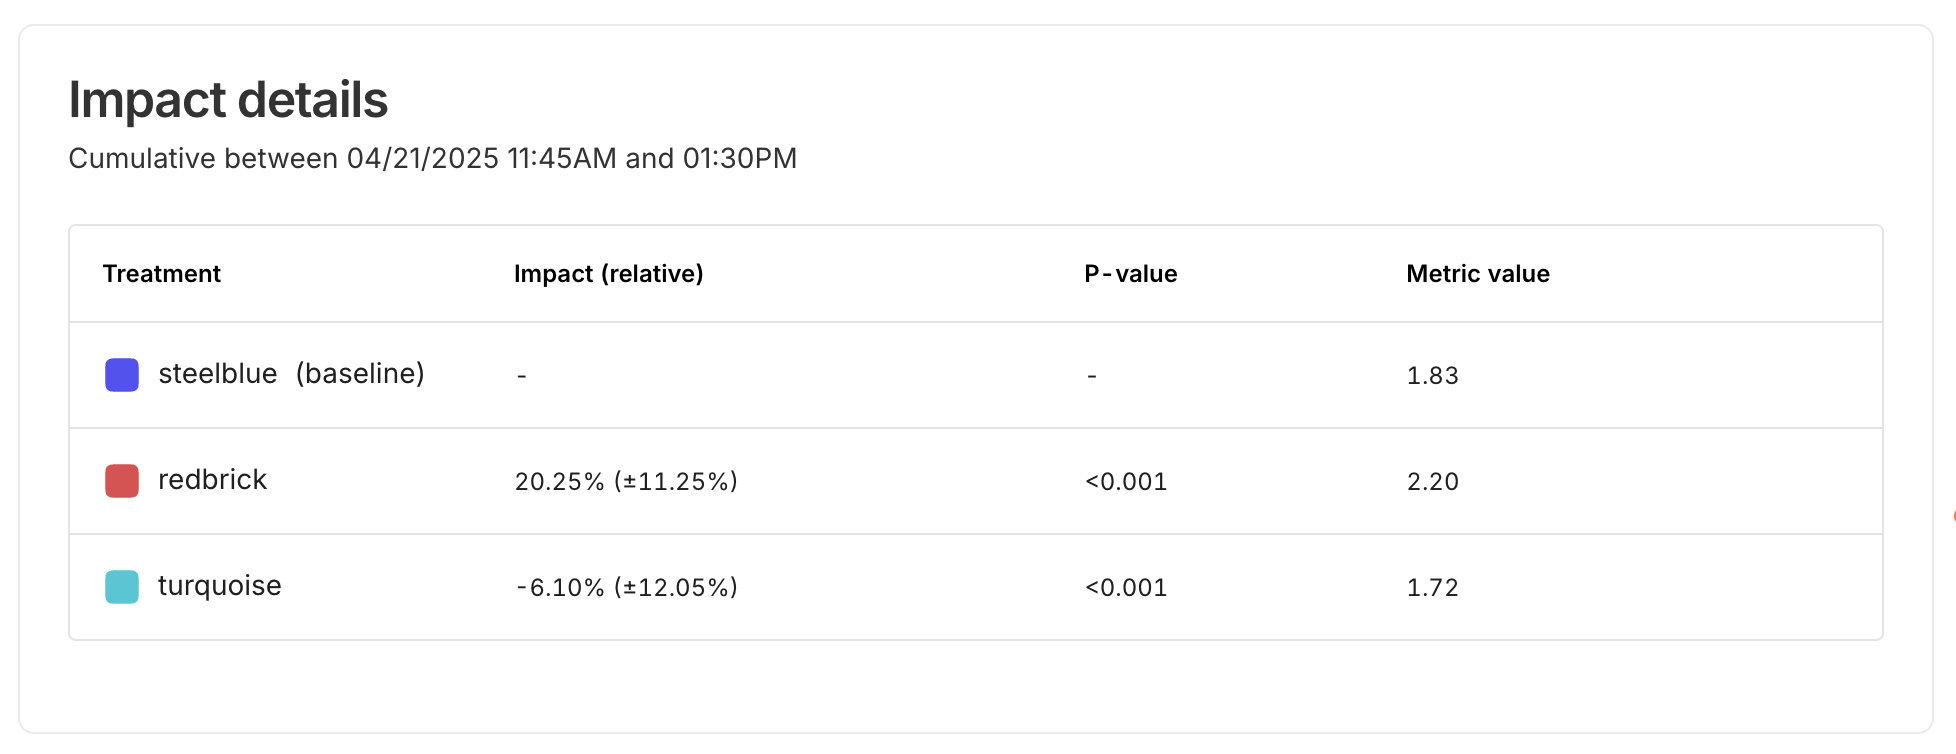Click steelblue metric value 1.83
This screenshot has height=754, width=1956.
tap(1432, 376)
